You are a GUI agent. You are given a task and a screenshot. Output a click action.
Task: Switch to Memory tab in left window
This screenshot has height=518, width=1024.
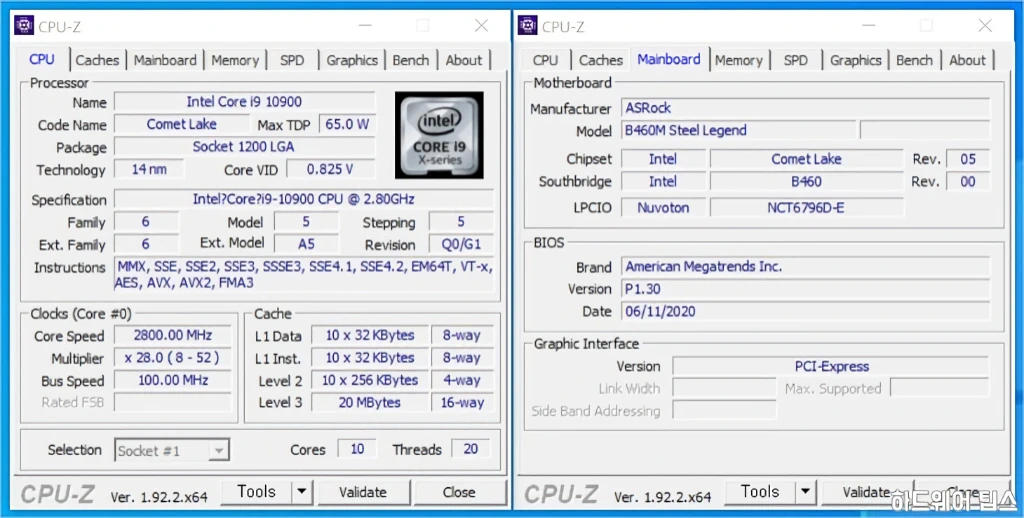235,60
